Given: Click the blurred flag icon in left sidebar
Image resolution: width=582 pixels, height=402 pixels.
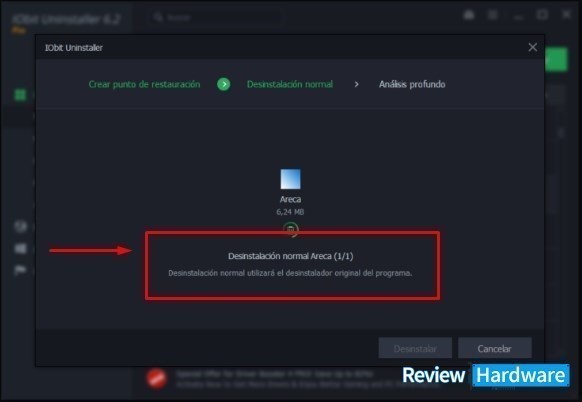Looking at the screenshot, I should point(20,270).
